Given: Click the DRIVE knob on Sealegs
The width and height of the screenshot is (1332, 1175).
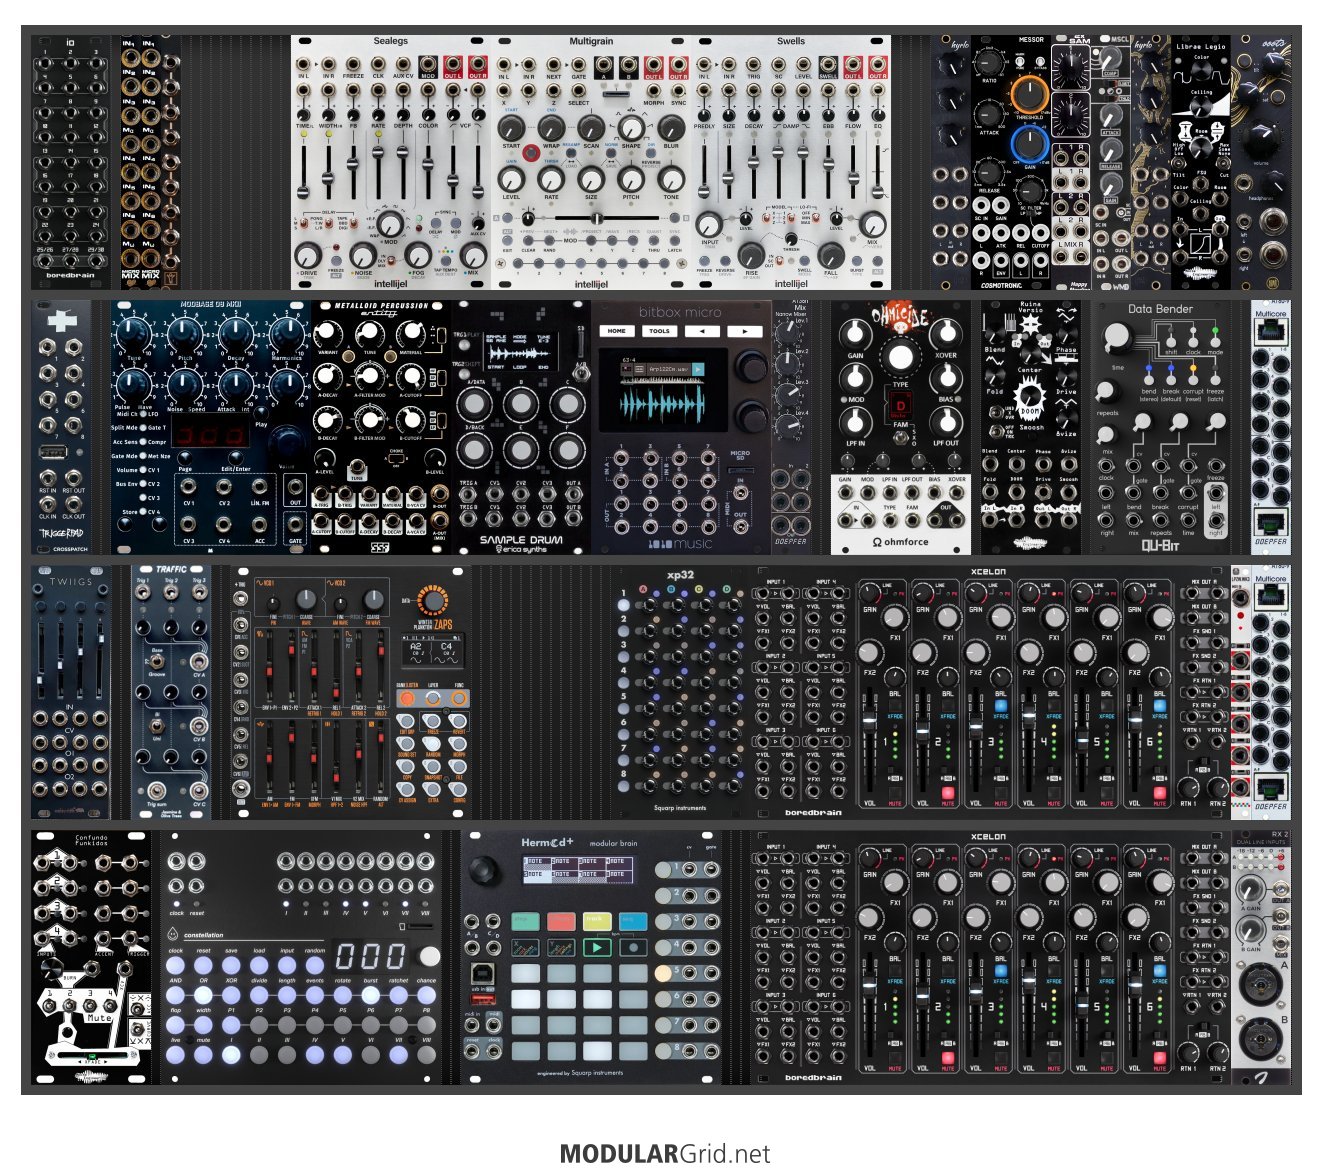Looking at the screenshot, I should (x=309, y=256).
